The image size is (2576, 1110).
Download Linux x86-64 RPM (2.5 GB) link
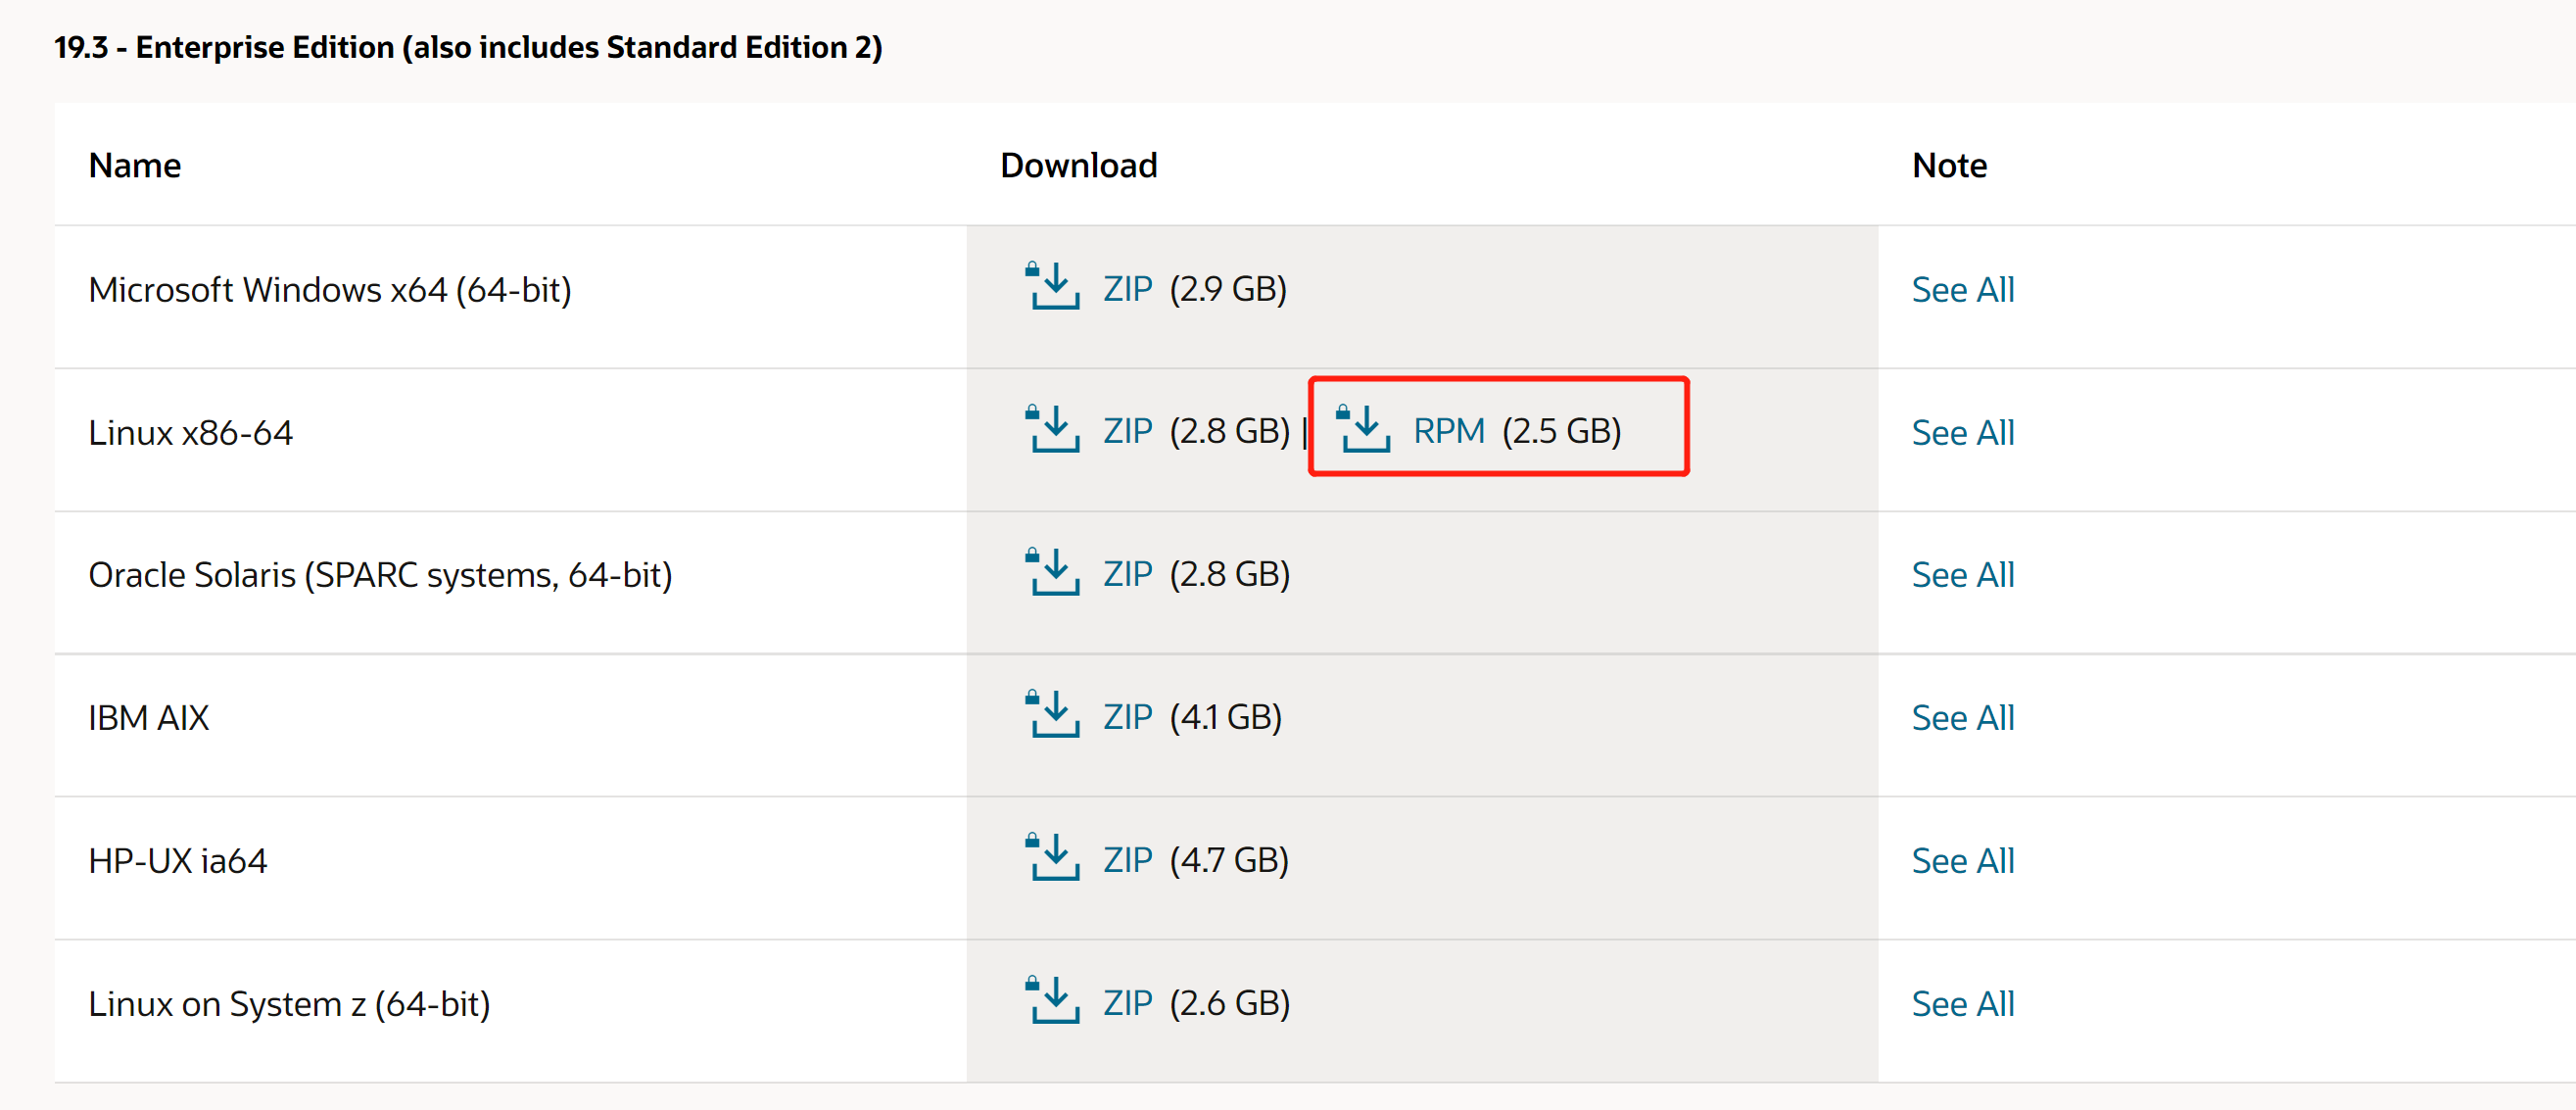(x=1448, y=432)
